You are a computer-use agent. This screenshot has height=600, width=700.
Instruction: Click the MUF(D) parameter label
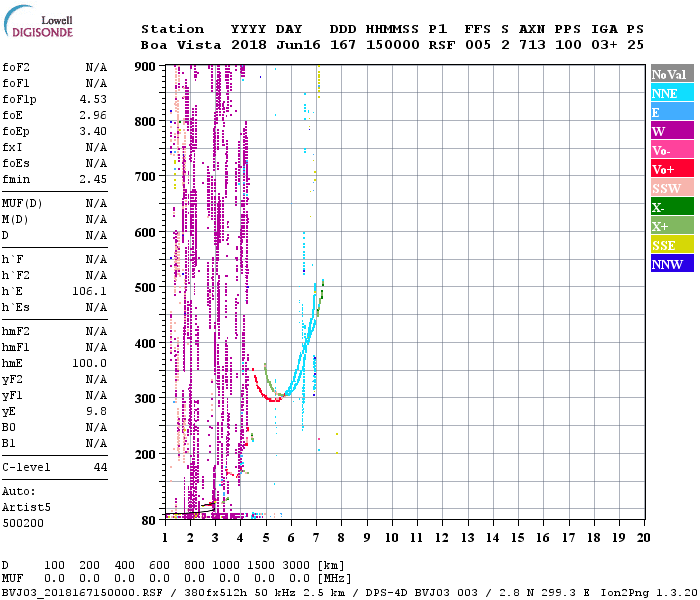(22, 204)
